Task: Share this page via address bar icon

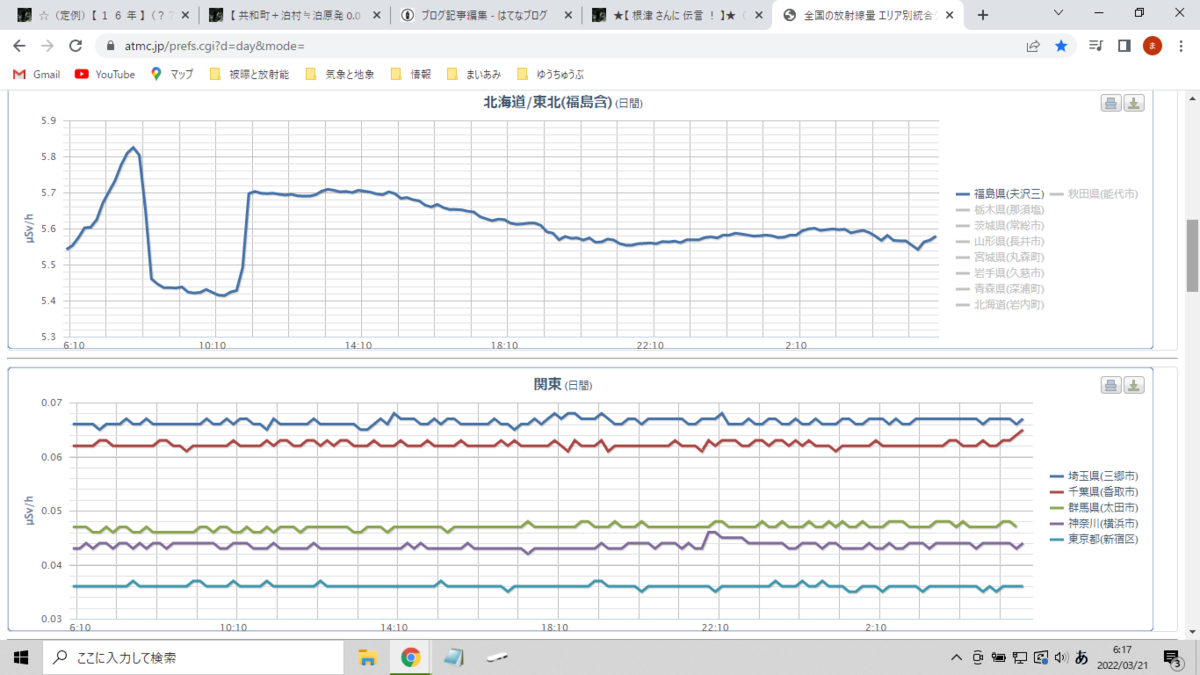Action: click(x=1033, y=46)
